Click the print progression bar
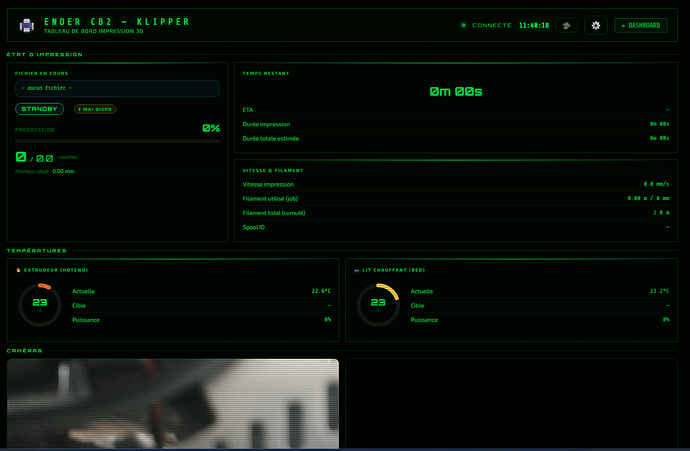 117,141
